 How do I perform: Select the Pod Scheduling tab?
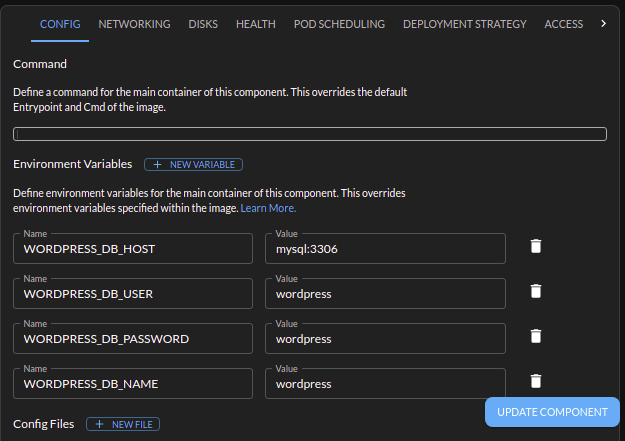[x=339, y=24]
